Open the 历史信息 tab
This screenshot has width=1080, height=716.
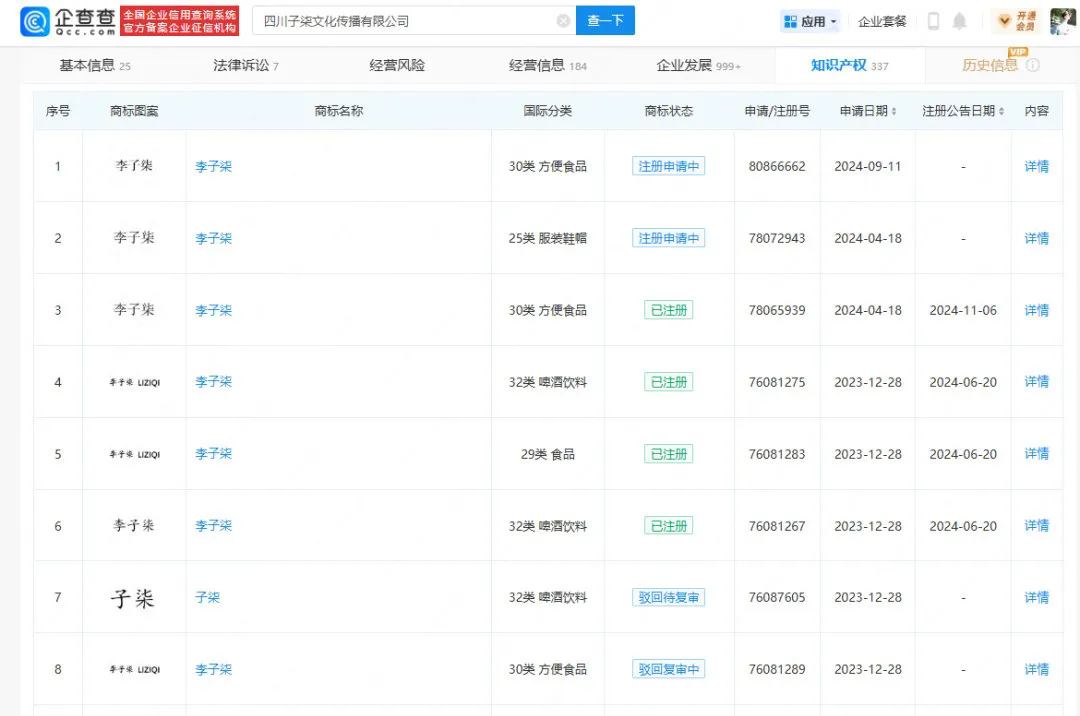(x=990, y=65)
